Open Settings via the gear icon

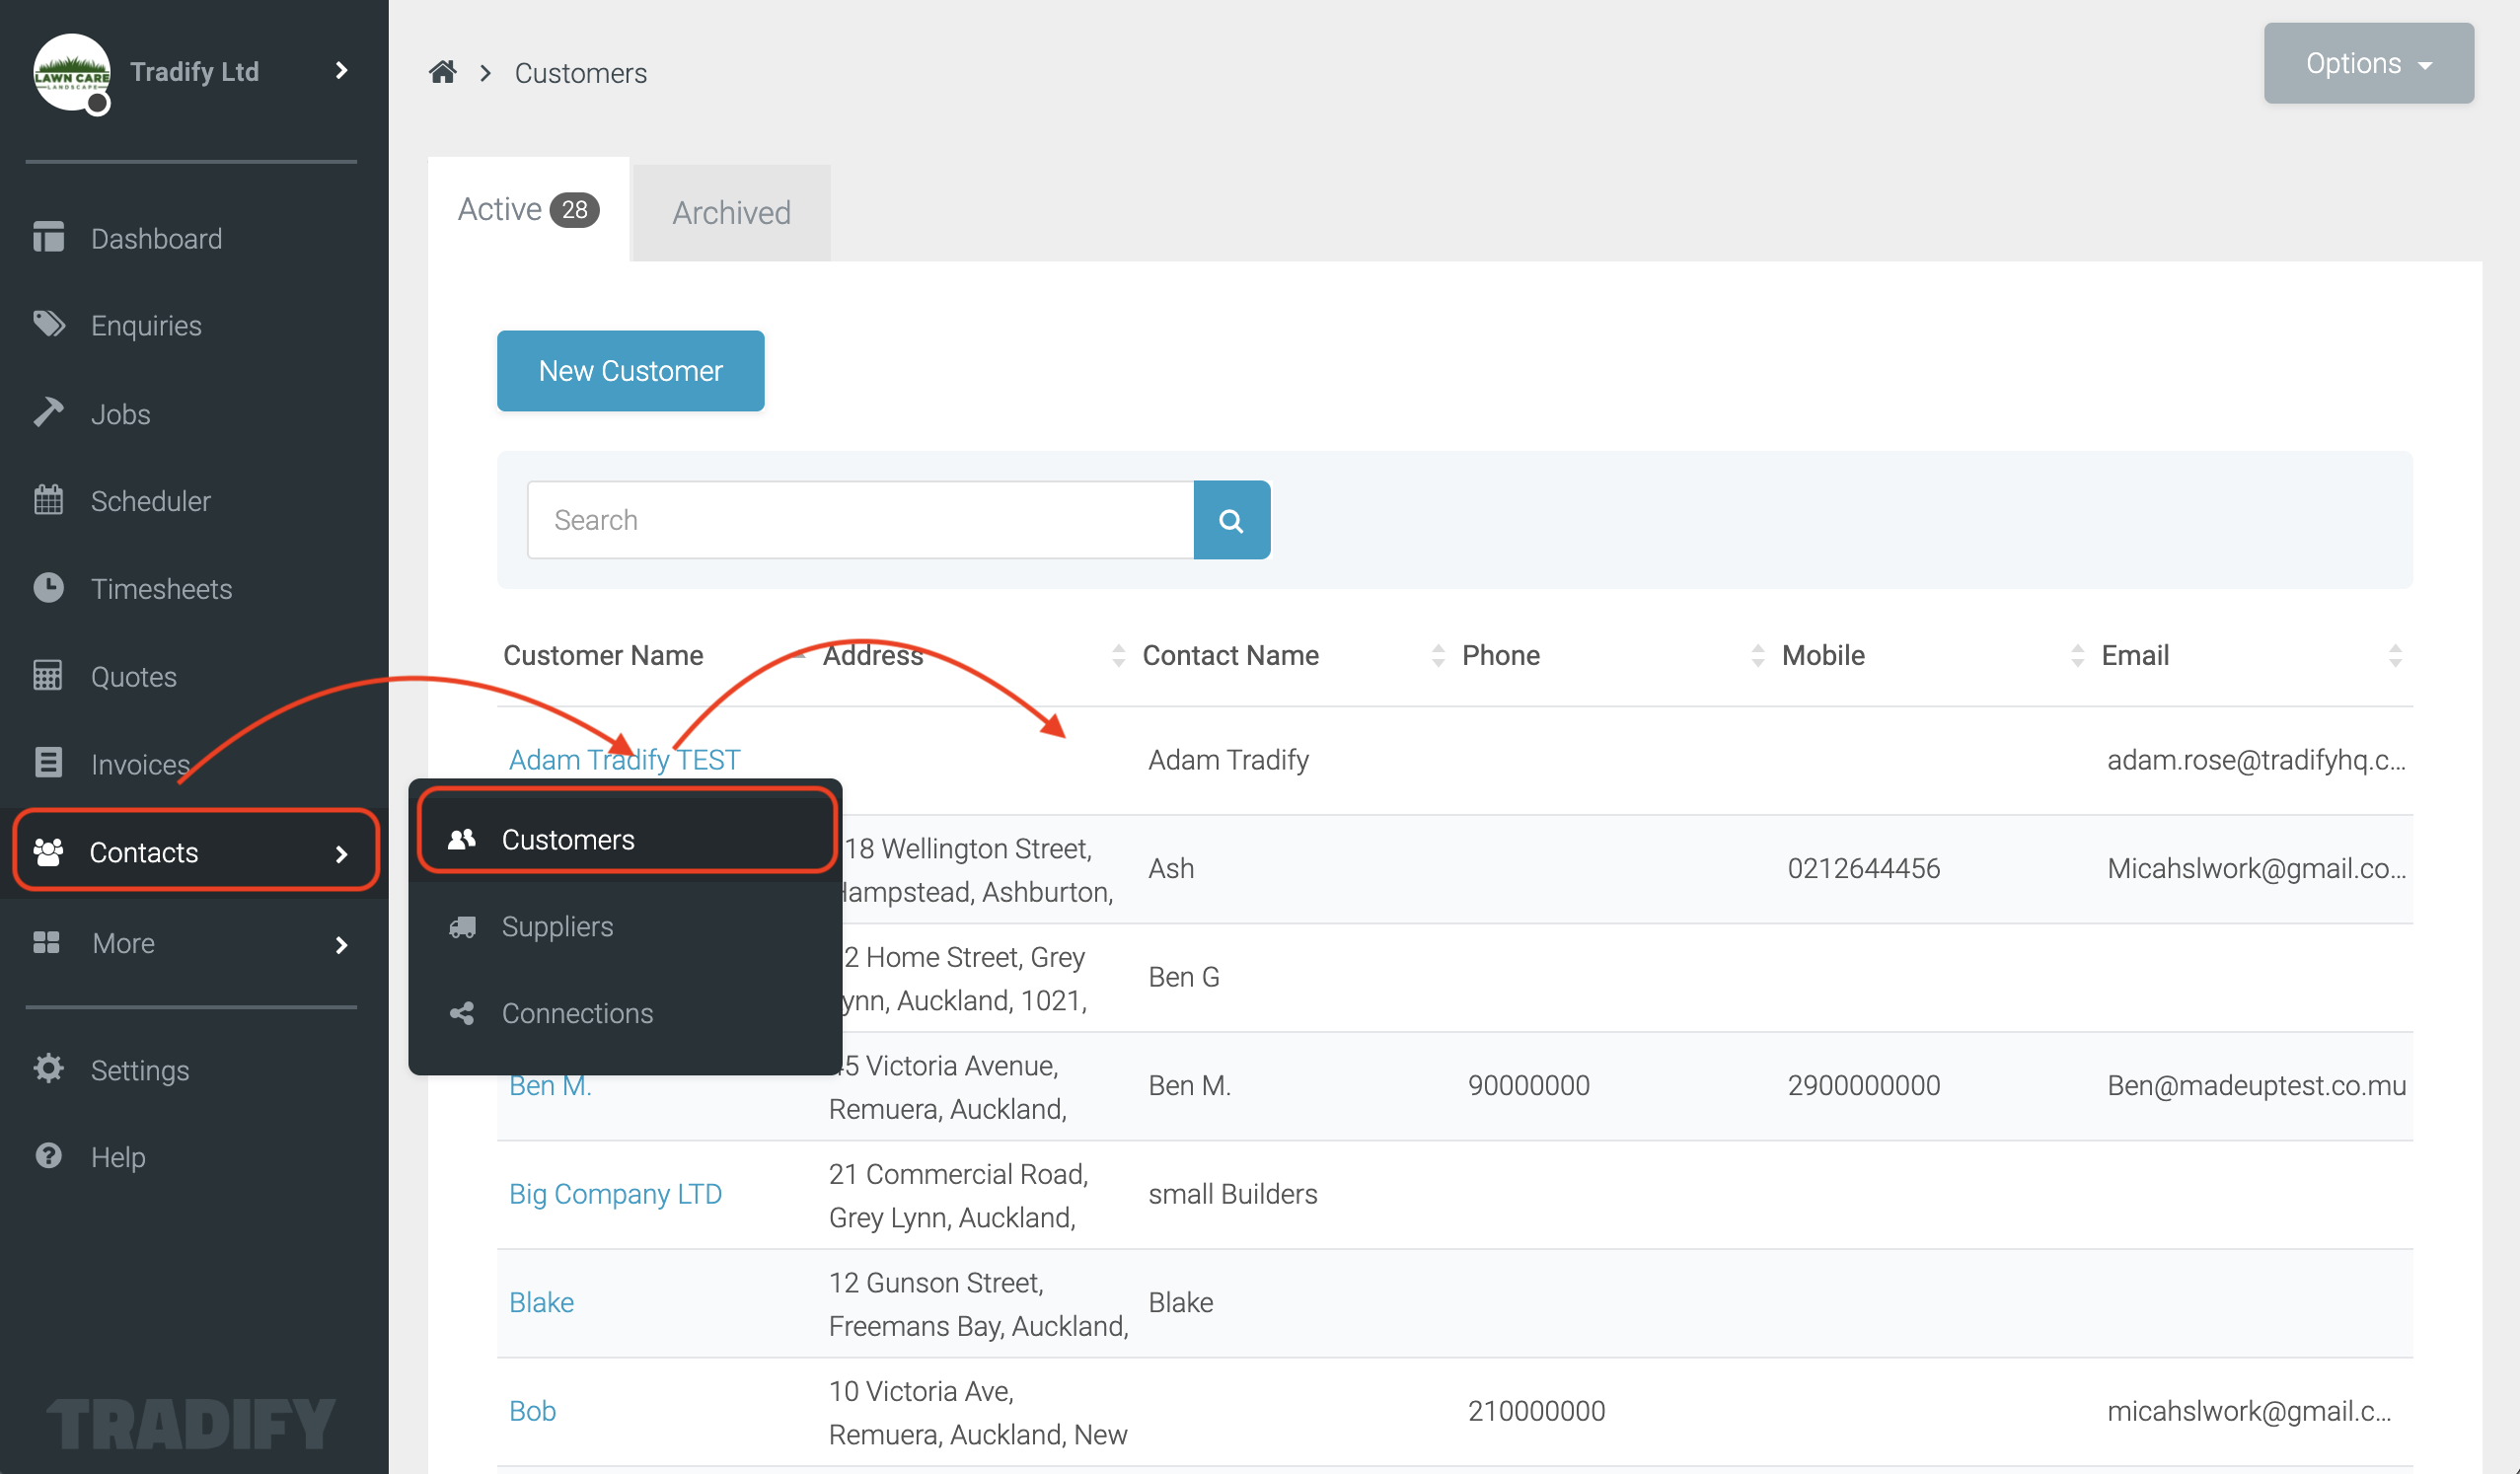click(x=48, y=1068)
